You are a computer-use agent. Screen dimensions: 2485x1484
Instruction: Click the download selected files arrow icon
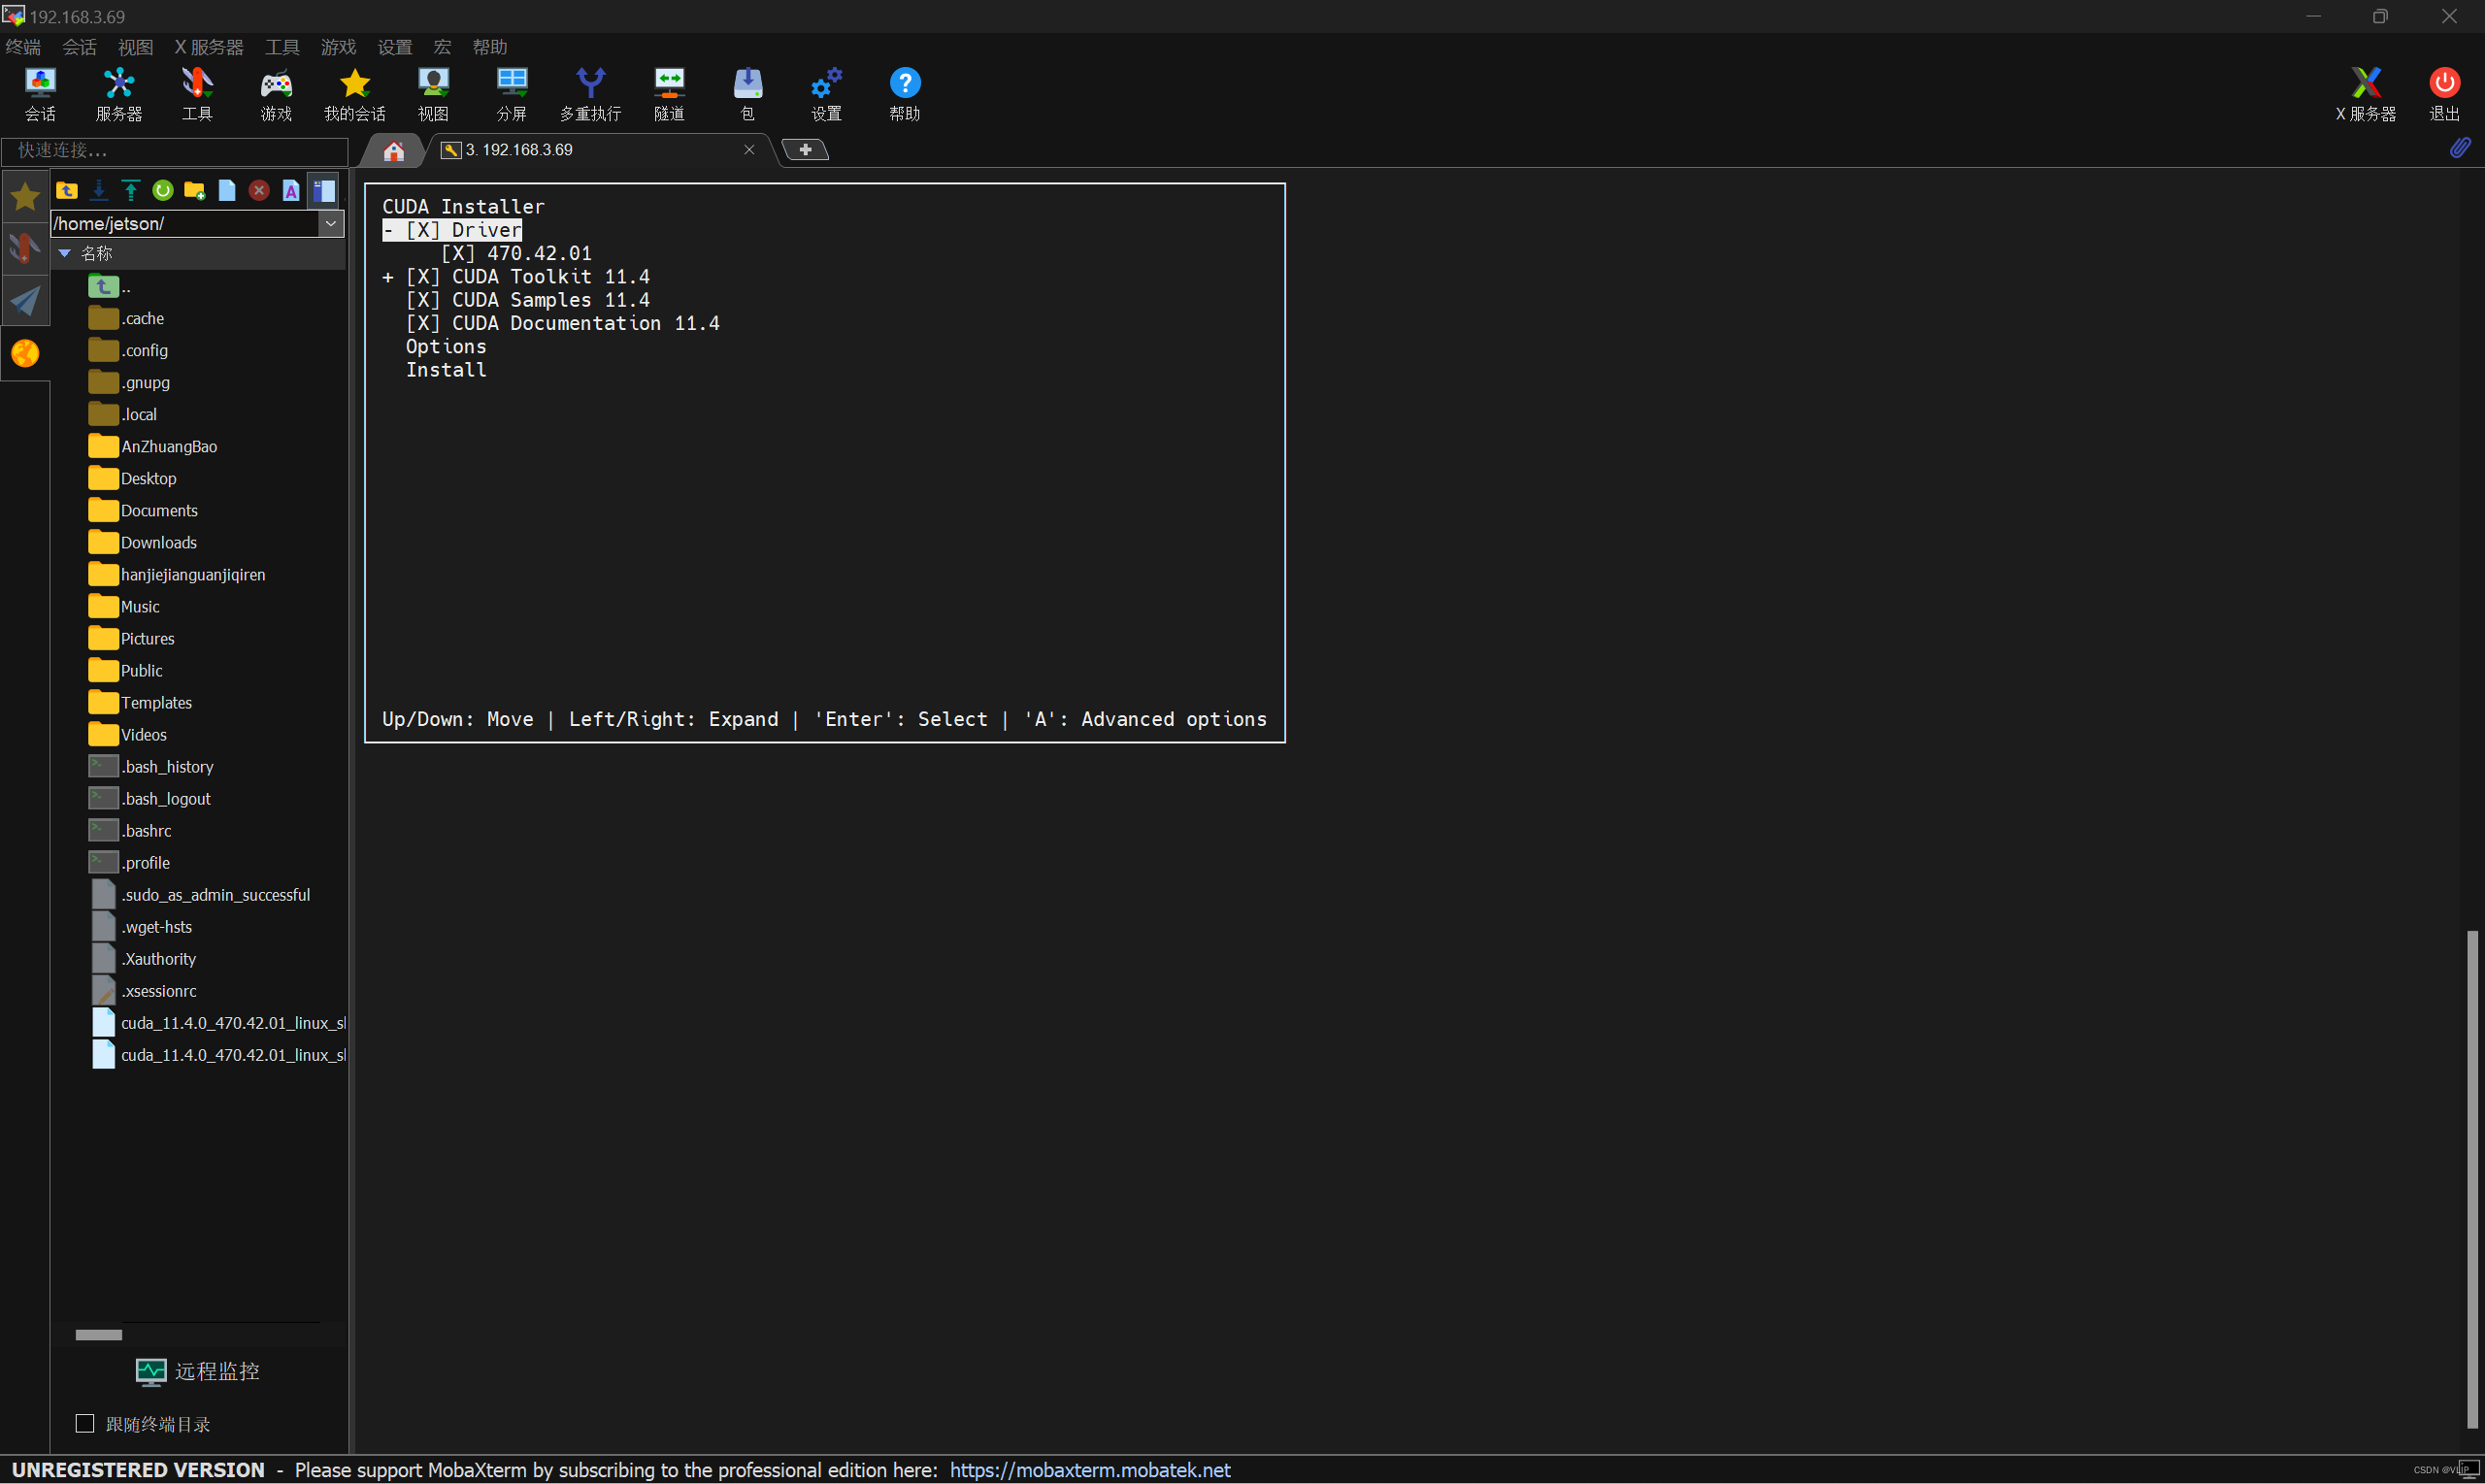[x=99, y=190]
